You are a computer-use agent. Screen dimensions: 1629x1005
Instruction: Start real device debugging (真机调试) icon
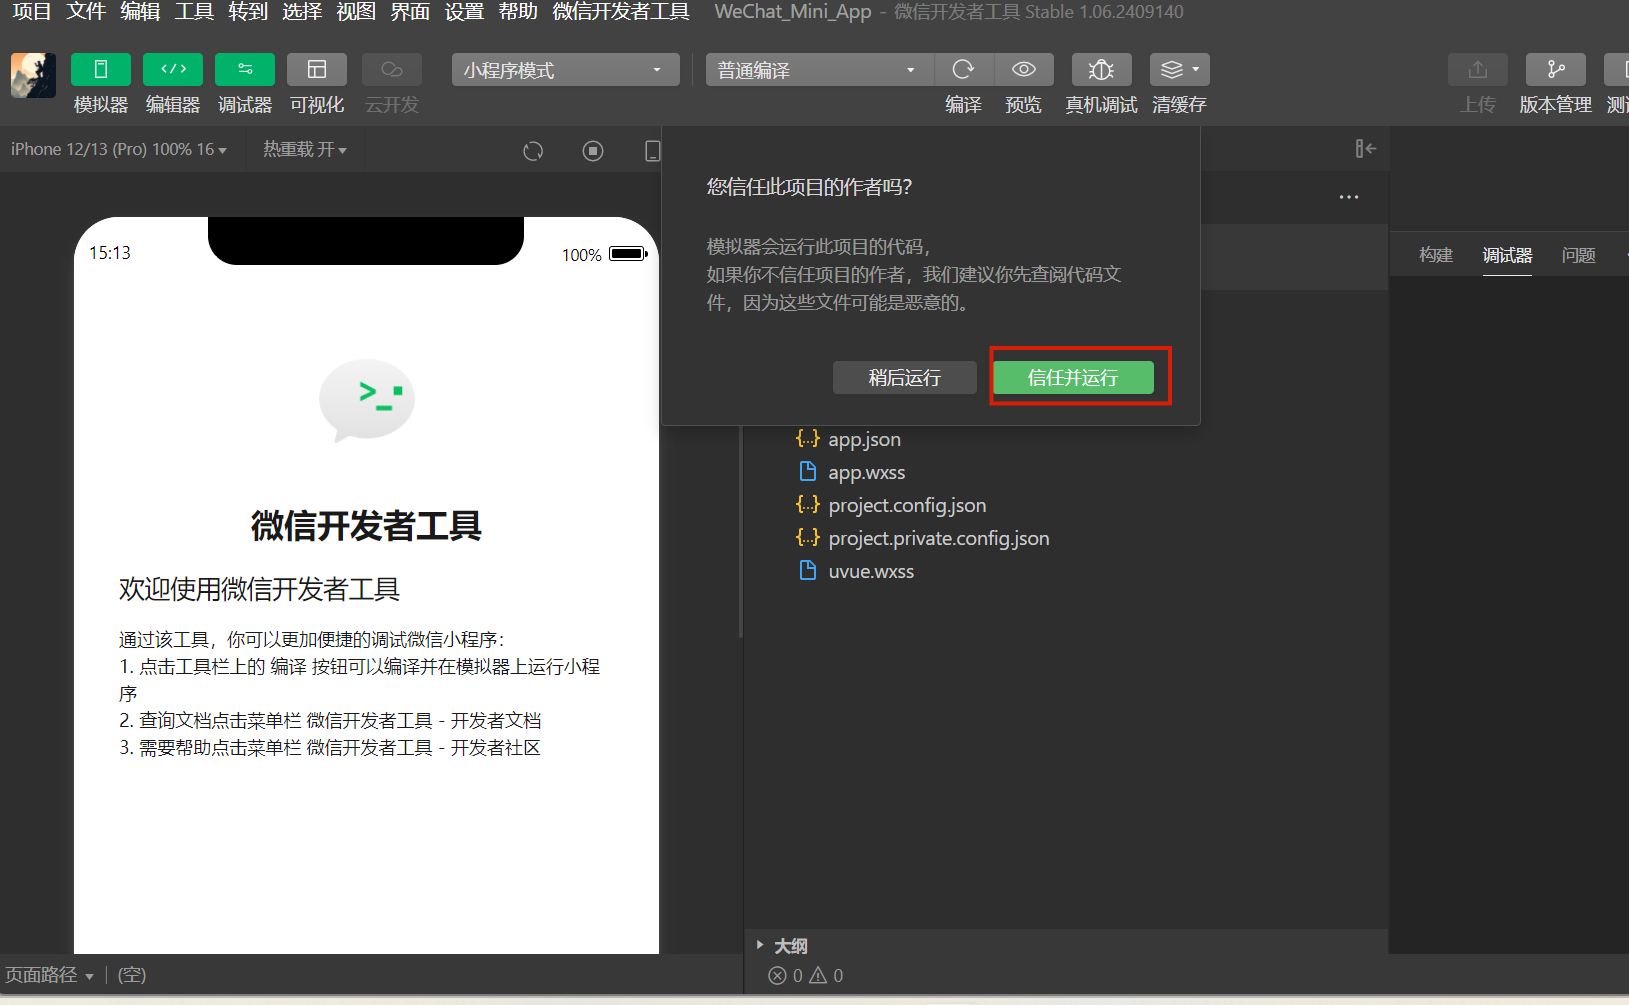(x=1101, y=70)
